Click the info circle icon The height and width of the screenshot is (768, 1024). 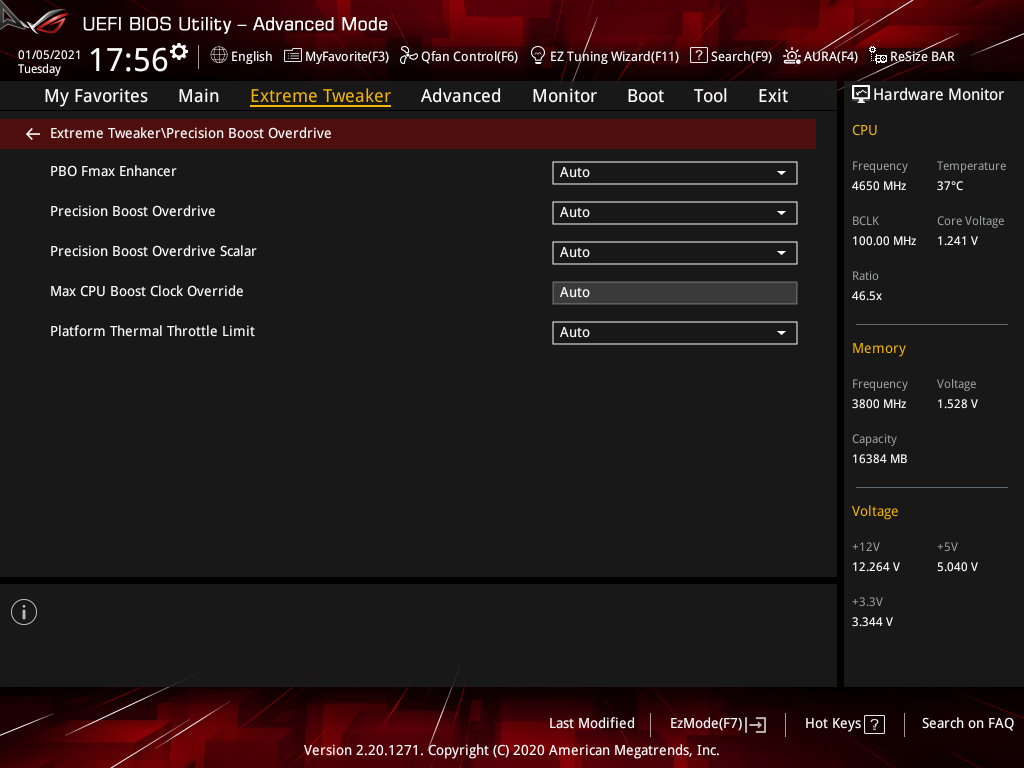pyautogui.click(x=24, y=612)
